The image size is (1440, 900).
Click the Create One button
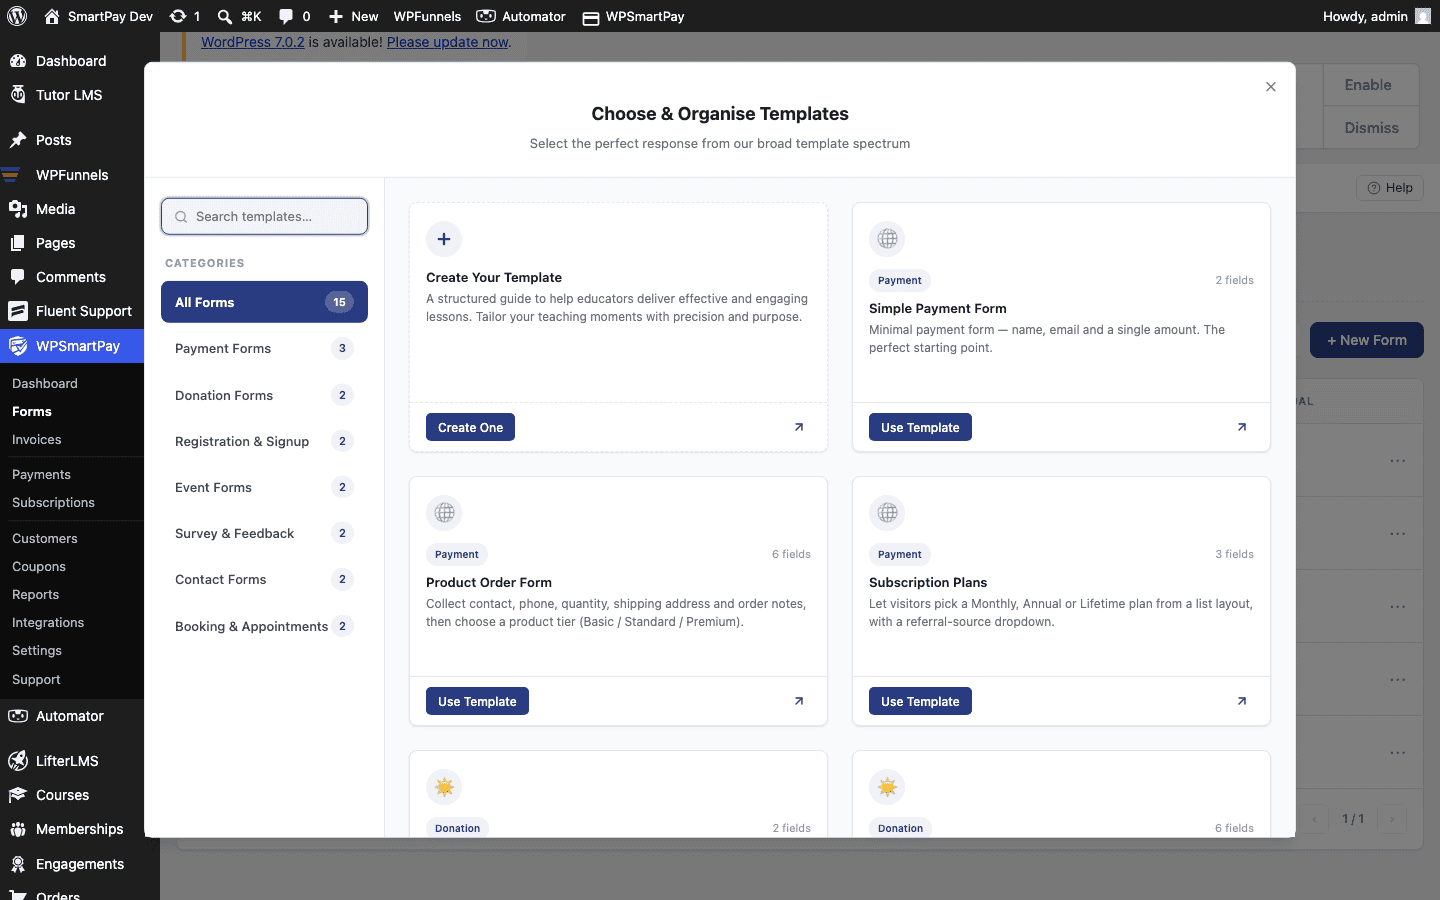click(471, 427)
